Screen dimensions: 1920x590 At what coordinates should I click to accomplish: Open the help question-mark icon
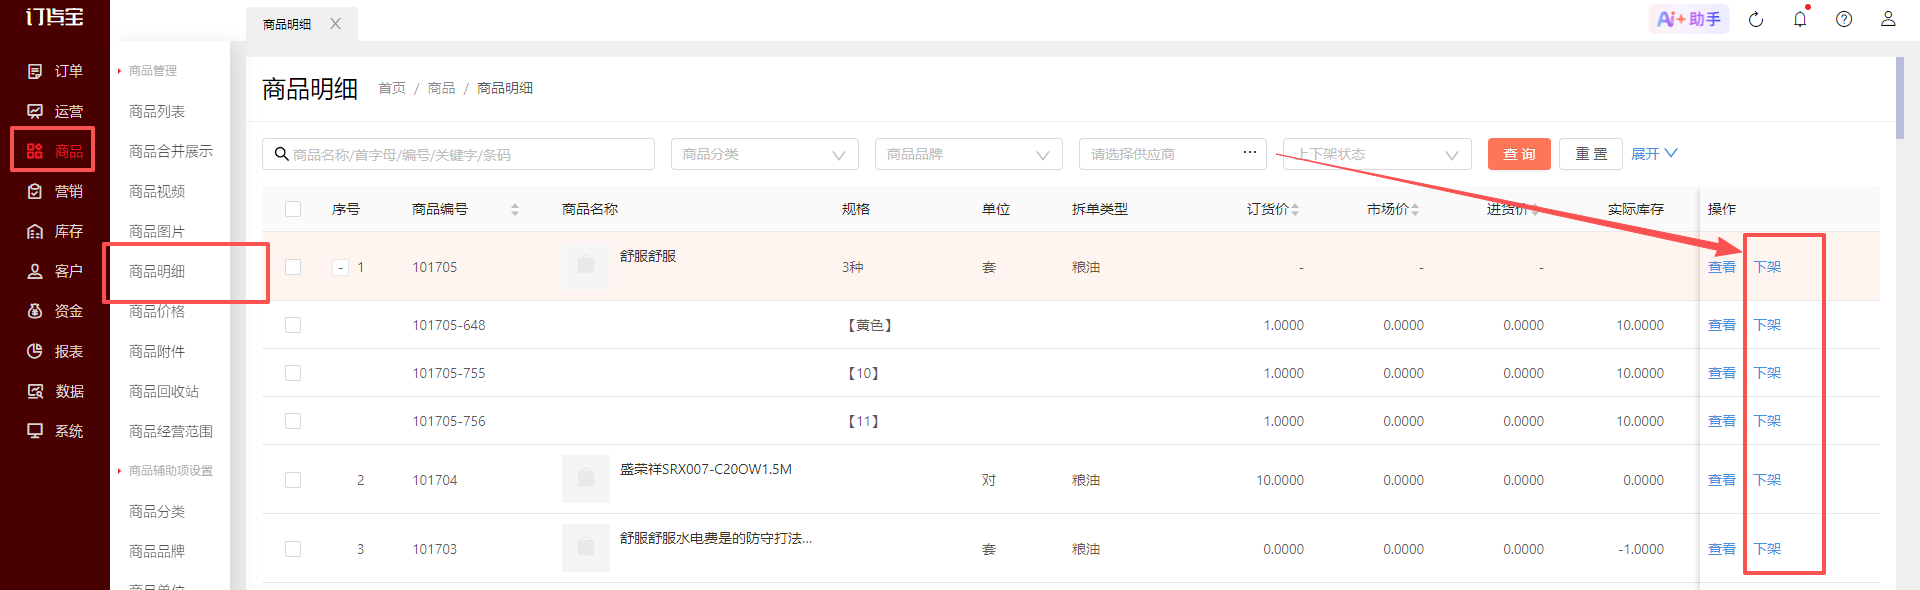click(x=1844, y=19)
